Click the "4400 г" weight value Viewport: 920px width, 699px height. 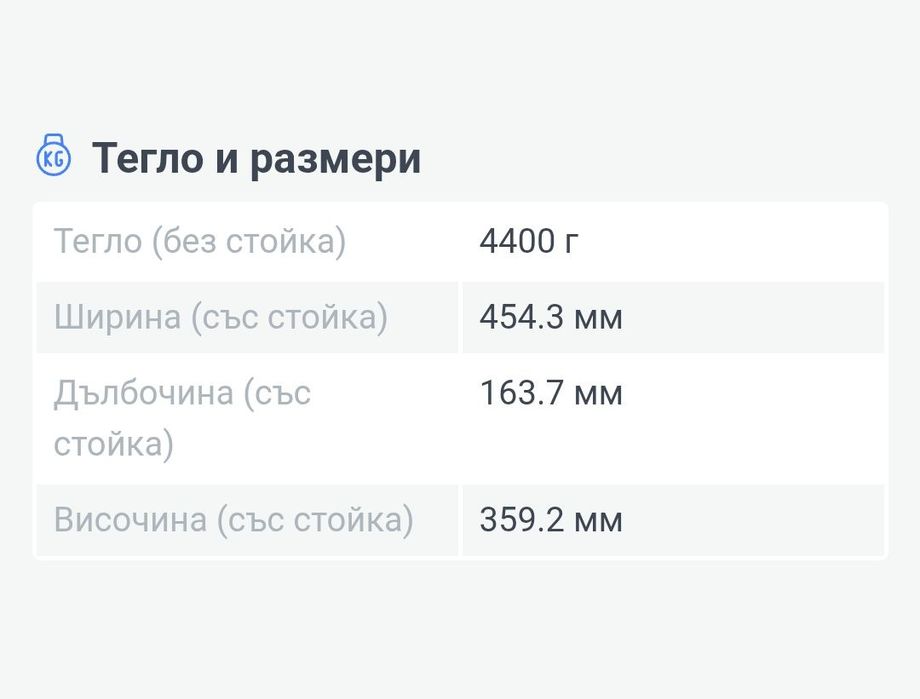[x=529, y=241]
